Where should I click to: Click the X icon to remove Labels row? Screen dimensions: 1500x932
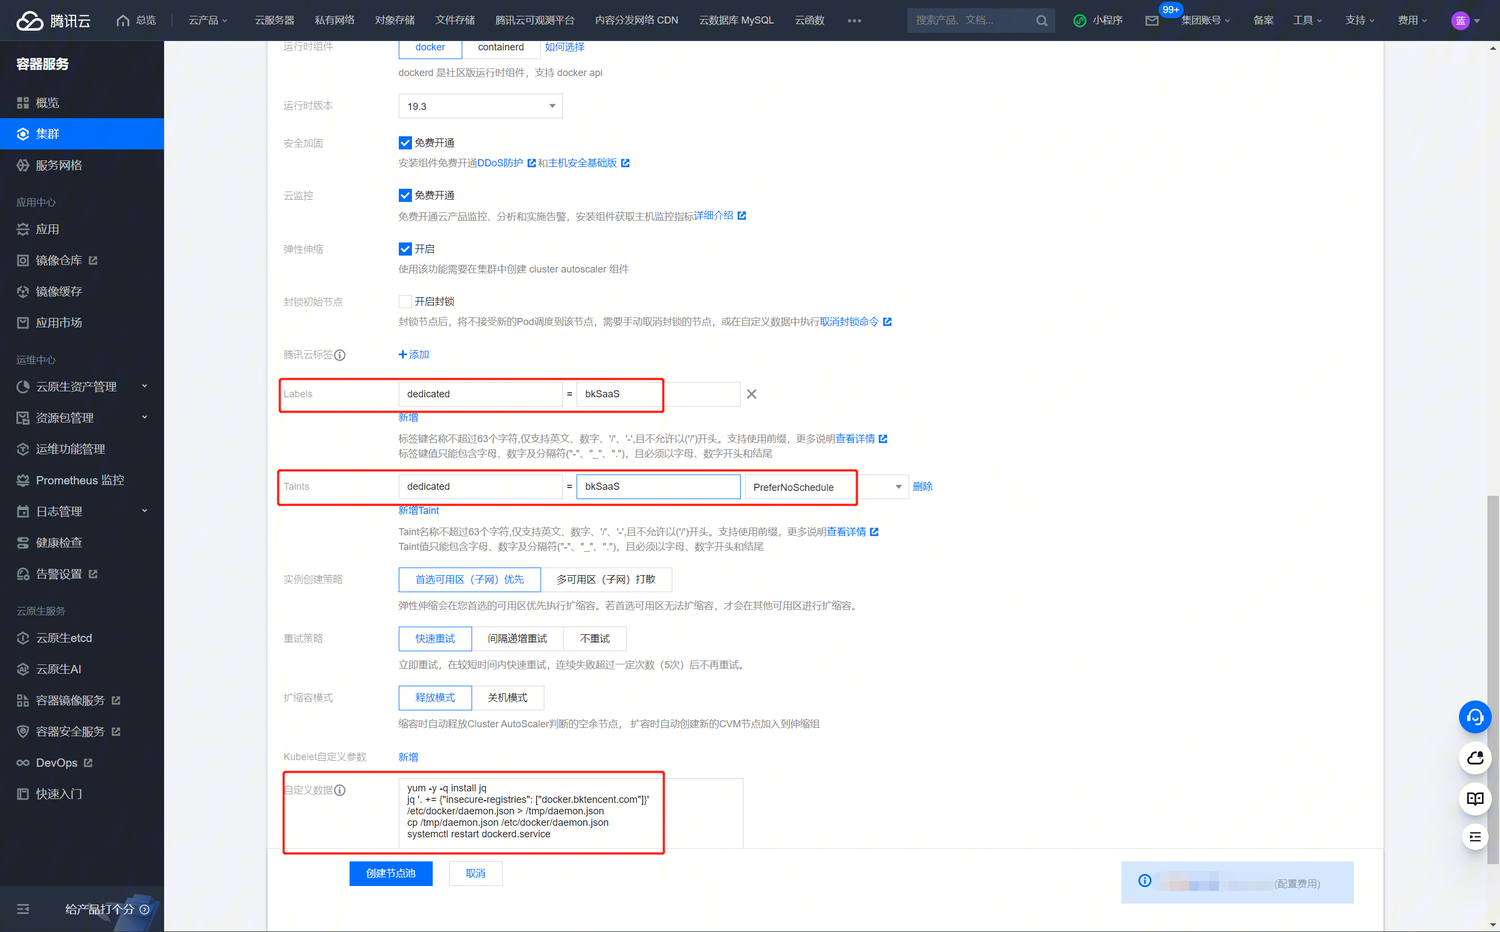[x=752, y=394]
